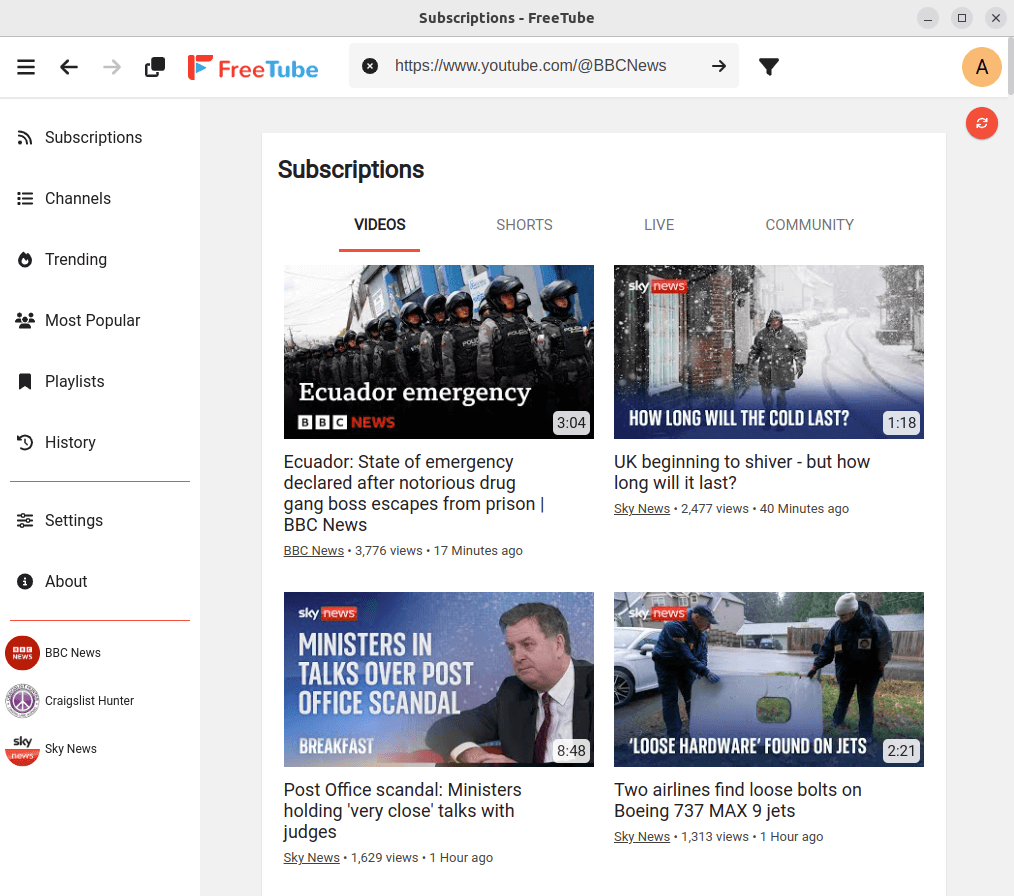1014x896 pixels.
Task: Click the Playlists bookmark icon
Action: [x=25, y=381]
